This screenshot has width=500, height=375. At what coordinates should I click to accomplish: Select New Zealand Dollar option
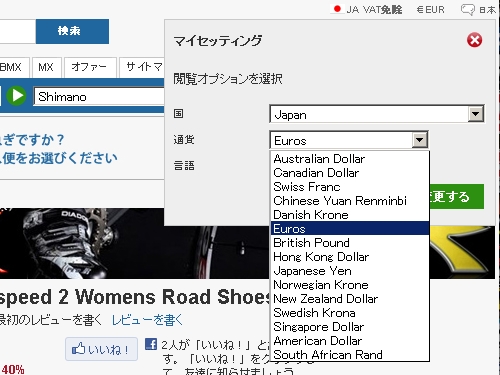point(350,299)
